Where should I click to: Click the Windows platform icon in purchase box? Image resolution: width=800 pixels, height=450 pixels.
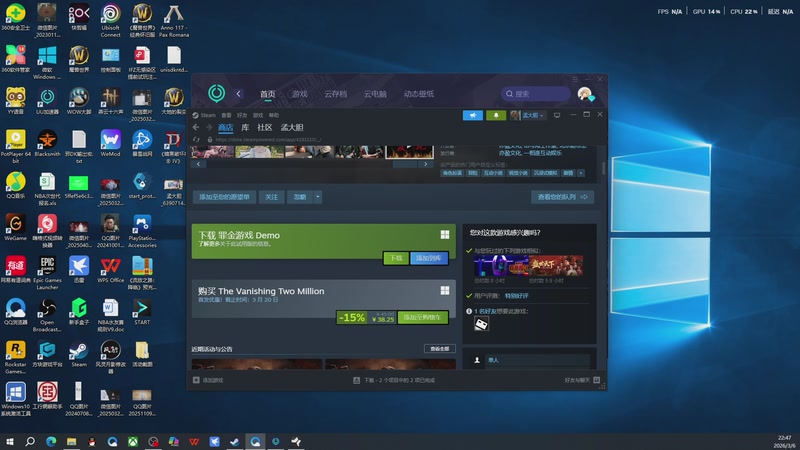pyautogui.click(x=445, y=290)
